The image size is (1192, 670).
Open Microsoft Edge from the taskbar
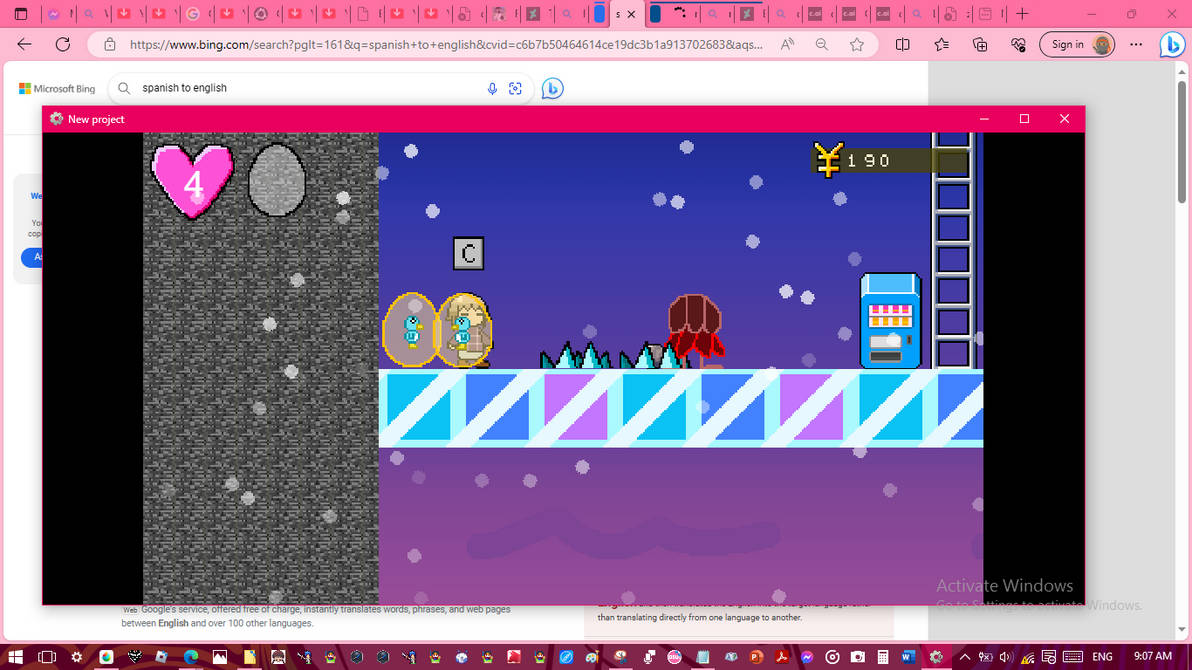pyautogui.click(x=191, y=656)
